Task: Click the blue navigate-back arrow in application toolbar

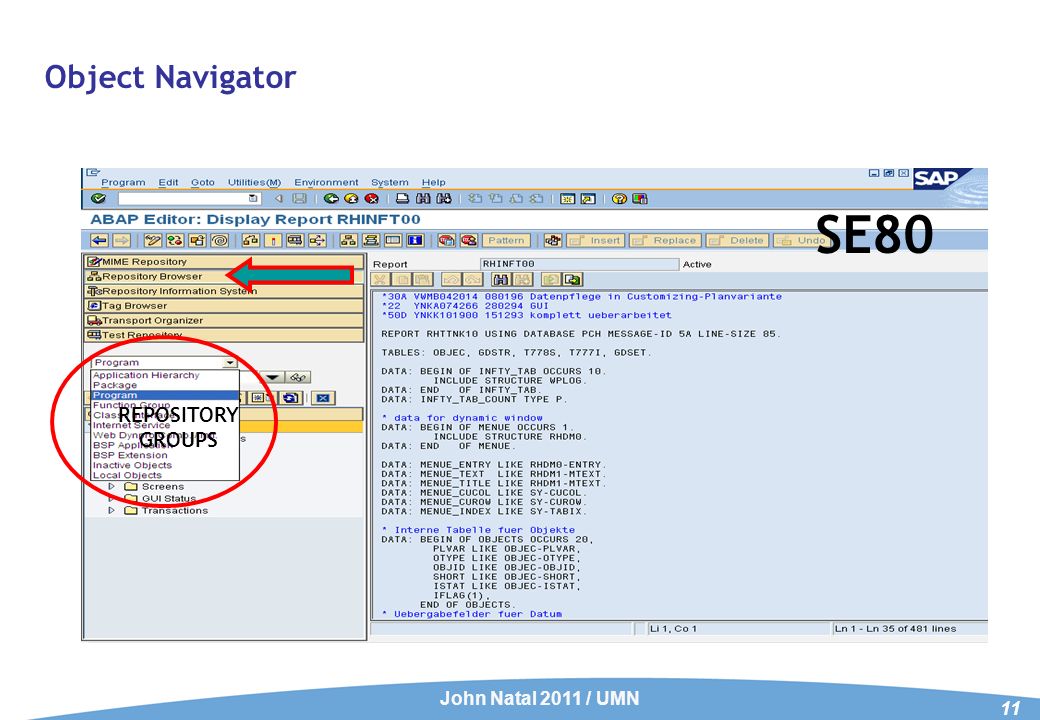Action: 99,241
